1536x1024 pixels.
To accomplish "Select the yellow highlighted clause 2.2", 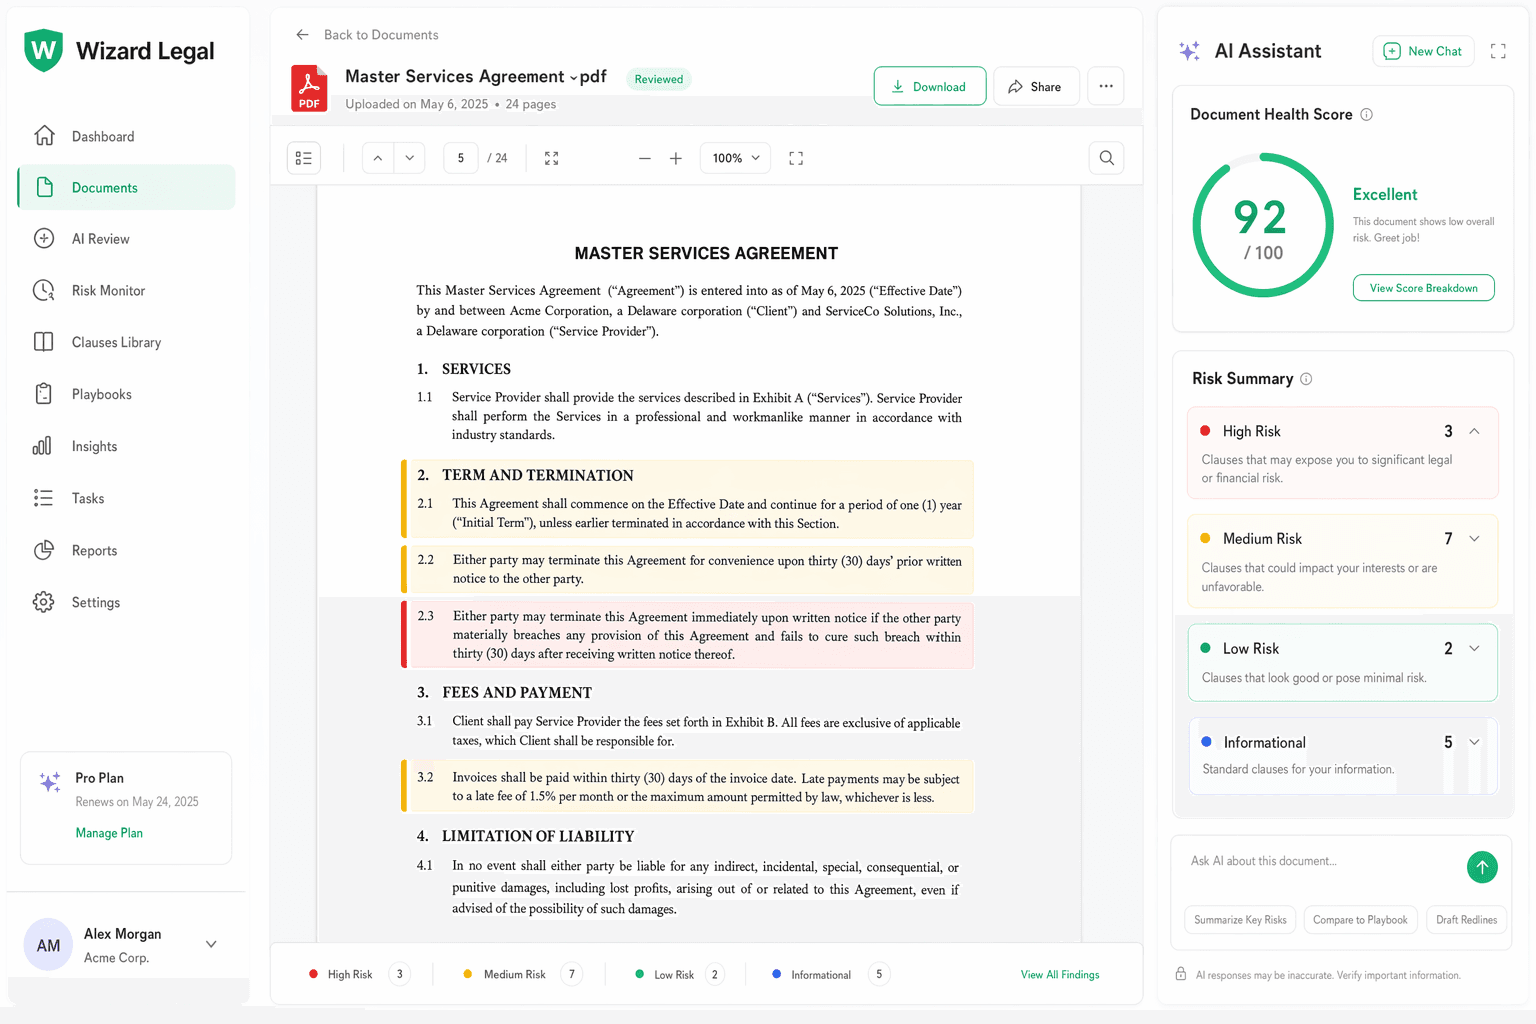I will [688, 569].
